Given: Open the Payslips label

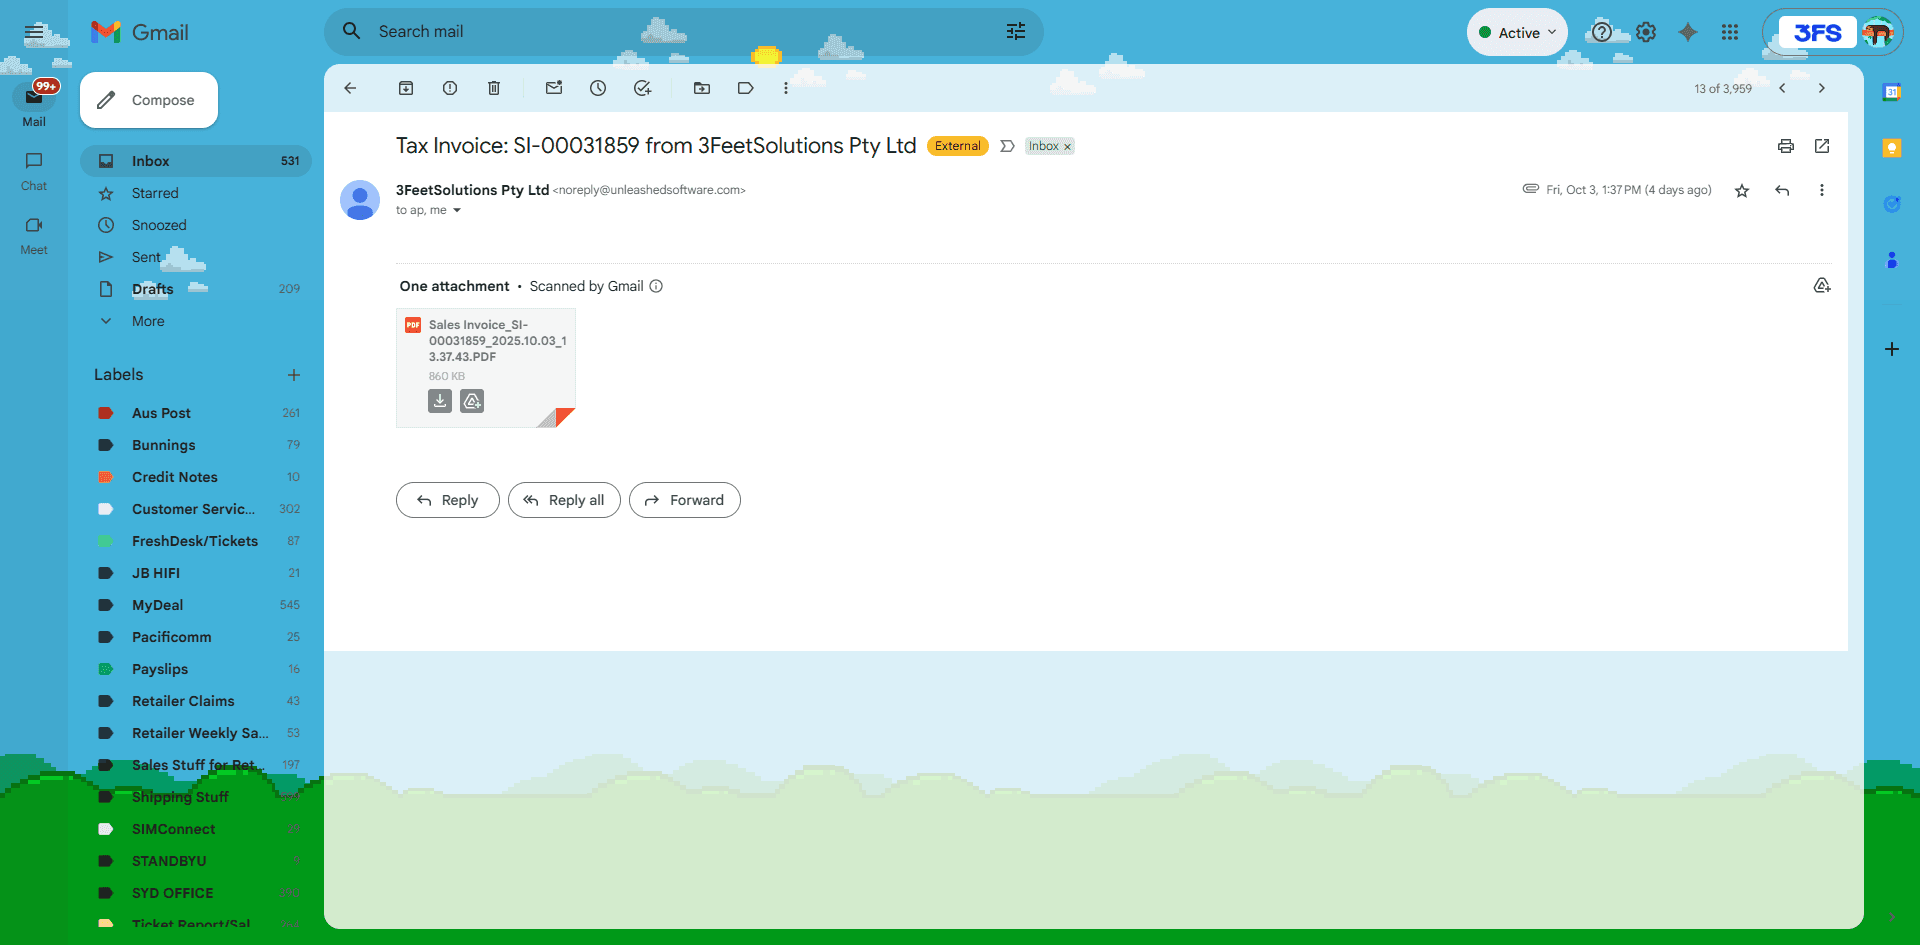Looking at the screenshot, I should 196,669.
